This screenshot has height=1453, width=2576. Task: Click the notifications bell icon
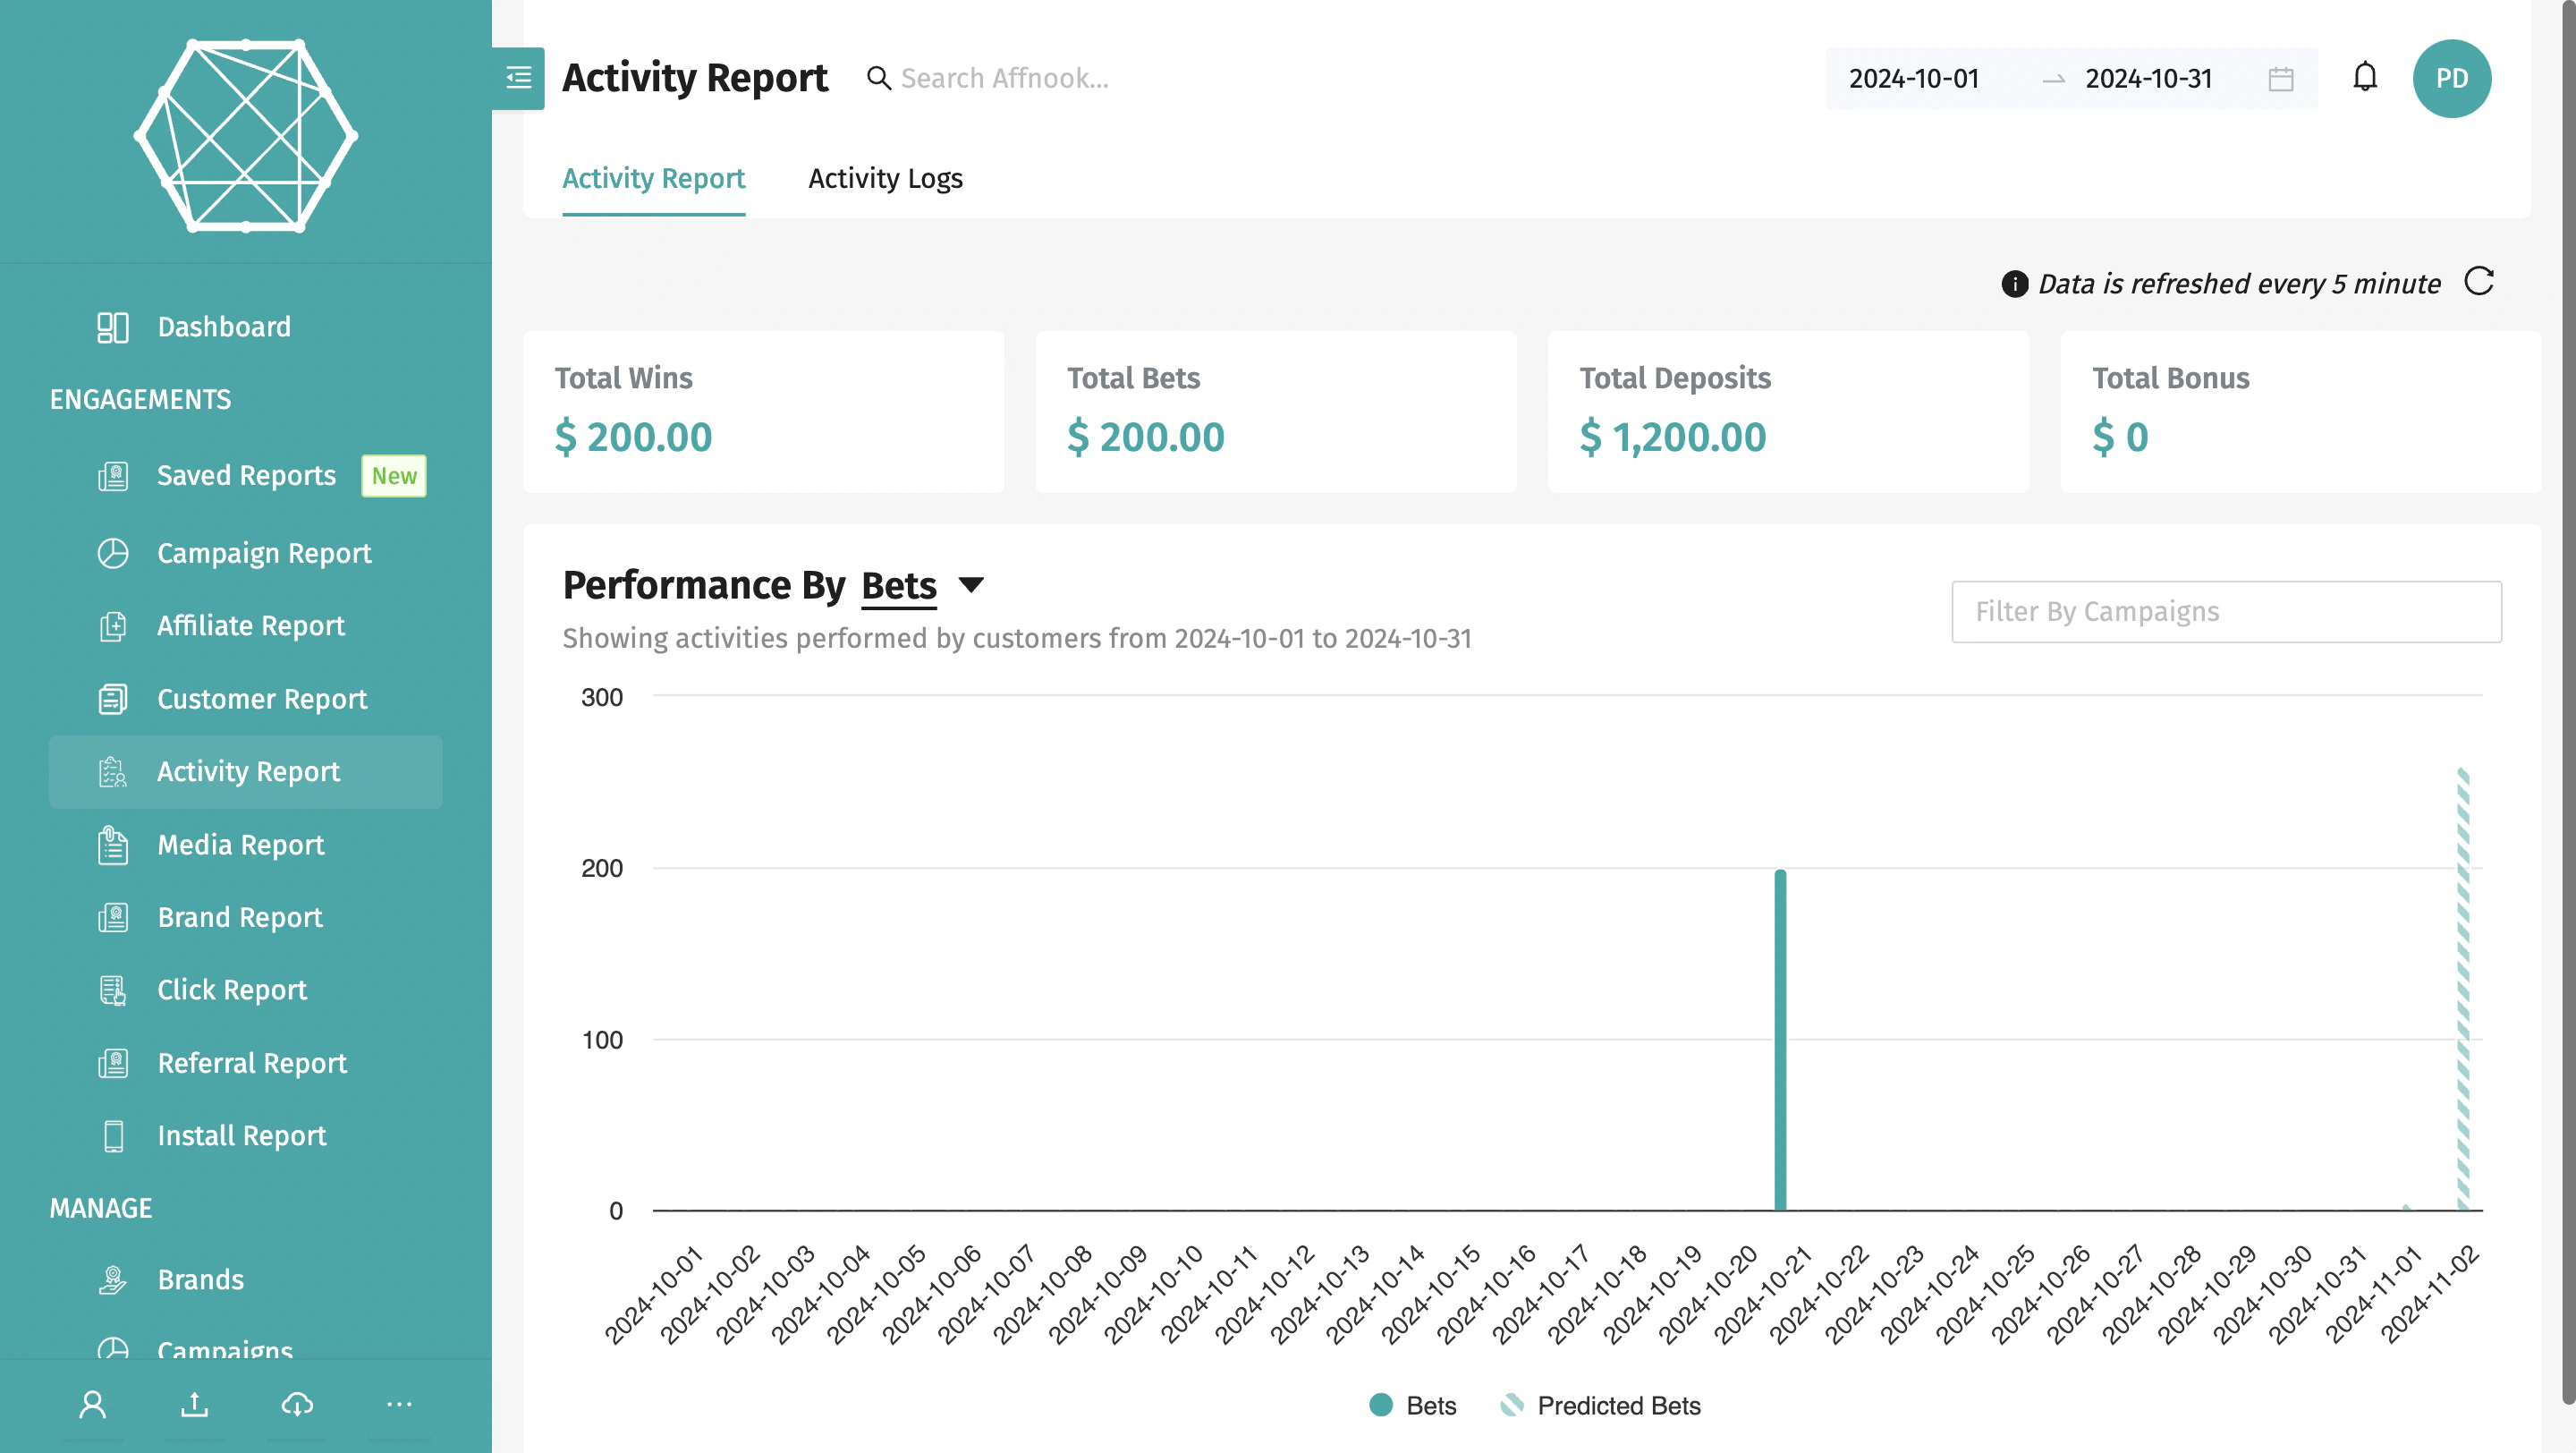click(x=2366, y=78)
